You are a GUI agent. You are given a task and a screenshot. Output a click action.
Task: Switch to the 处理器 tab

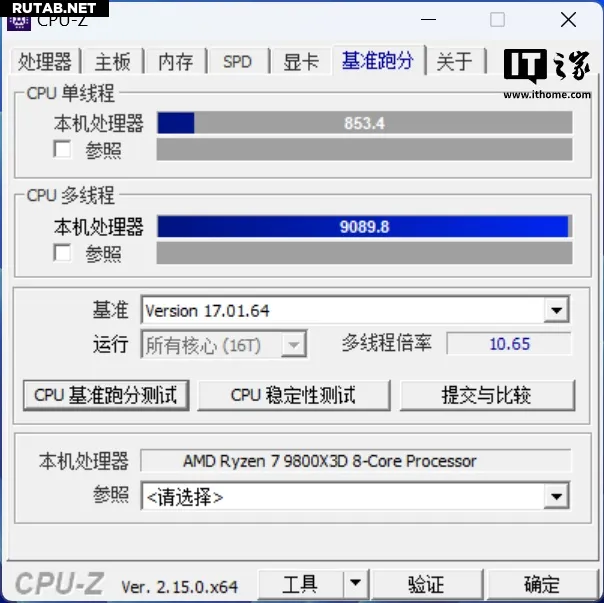tap(45, 62)
